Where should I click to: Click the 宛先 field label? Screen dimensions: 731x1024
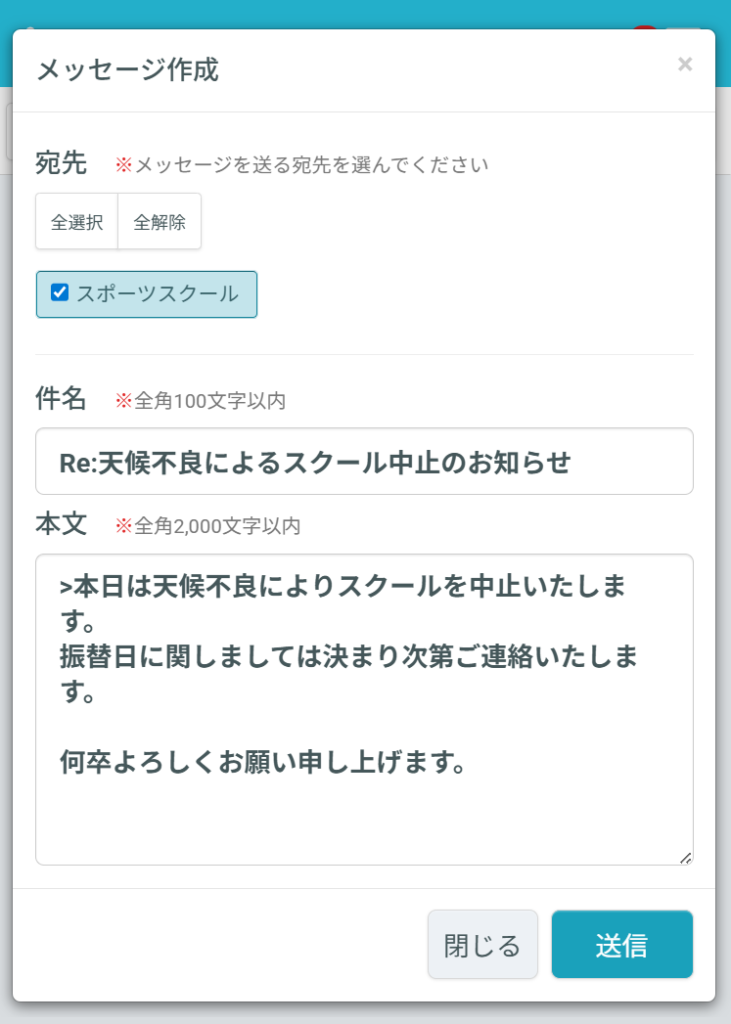(61, 163)
